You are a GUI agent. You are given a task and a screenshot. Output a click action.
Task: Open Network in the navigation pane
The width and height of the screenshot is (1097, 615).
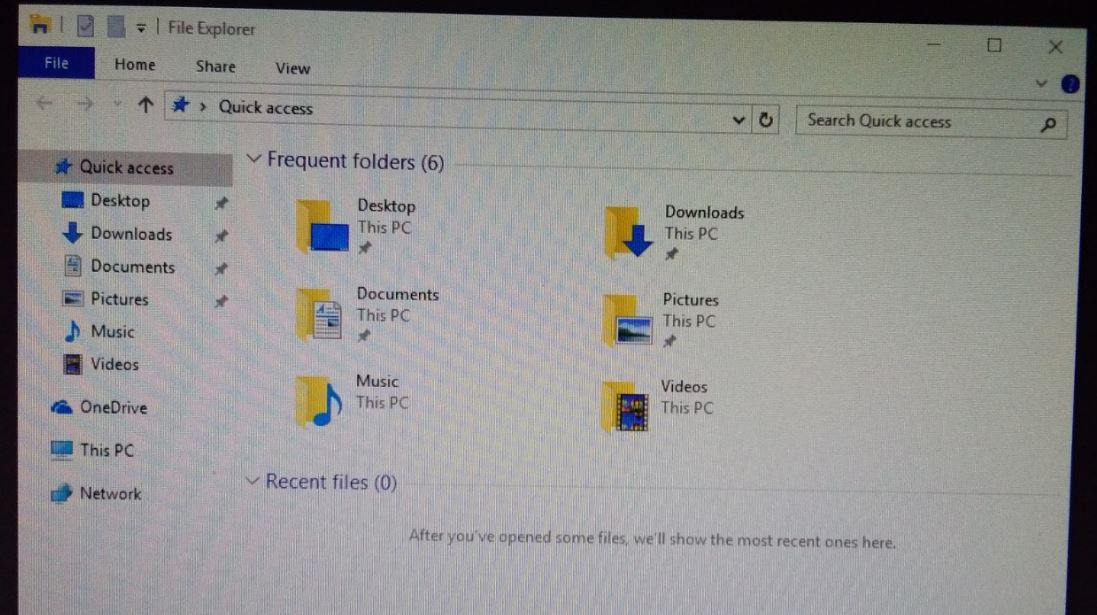coord(110,493)
